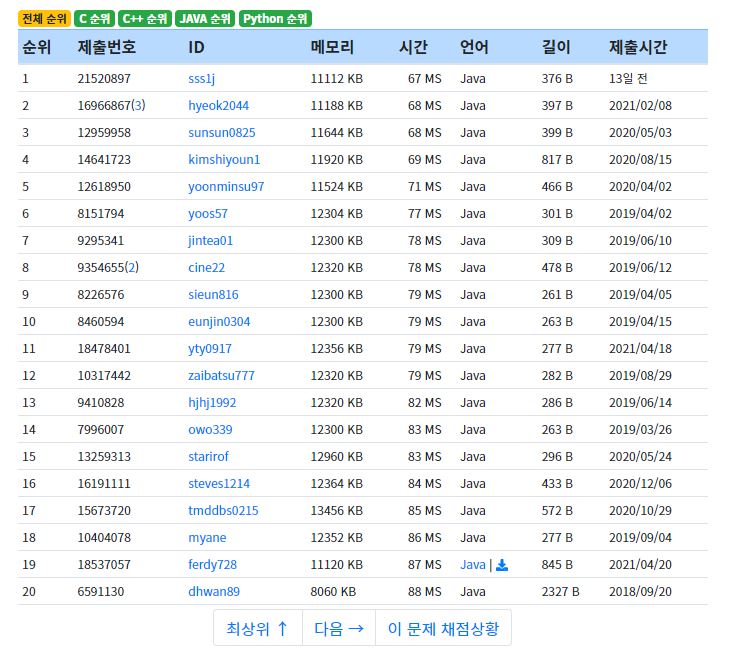Click memory value 13456 KB
Screen dimensions: 741x664
point(336,510)
